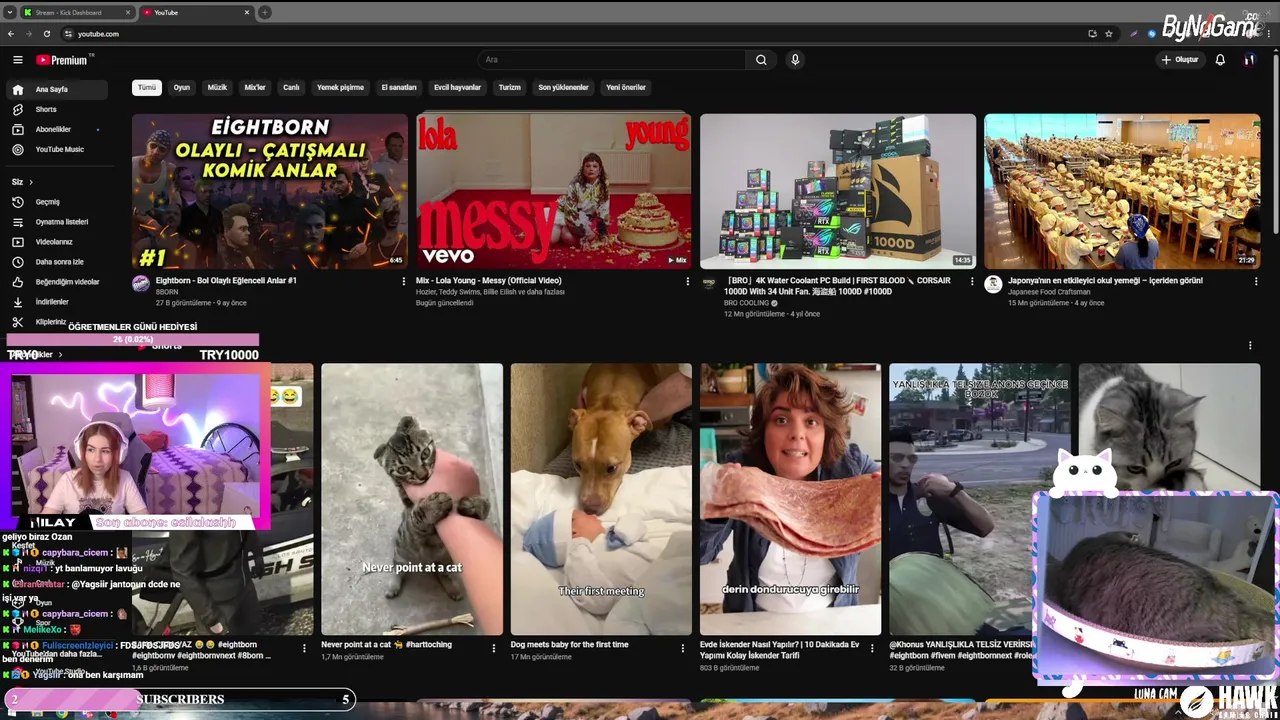Open İndirilenler in the sidebar

55,302
